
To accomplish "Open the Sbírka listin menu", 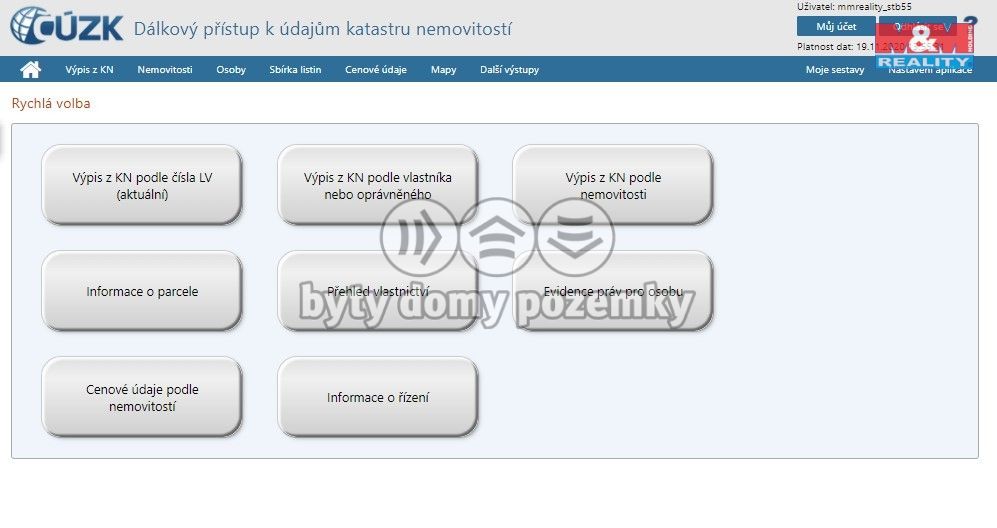I will coord(295,69).
